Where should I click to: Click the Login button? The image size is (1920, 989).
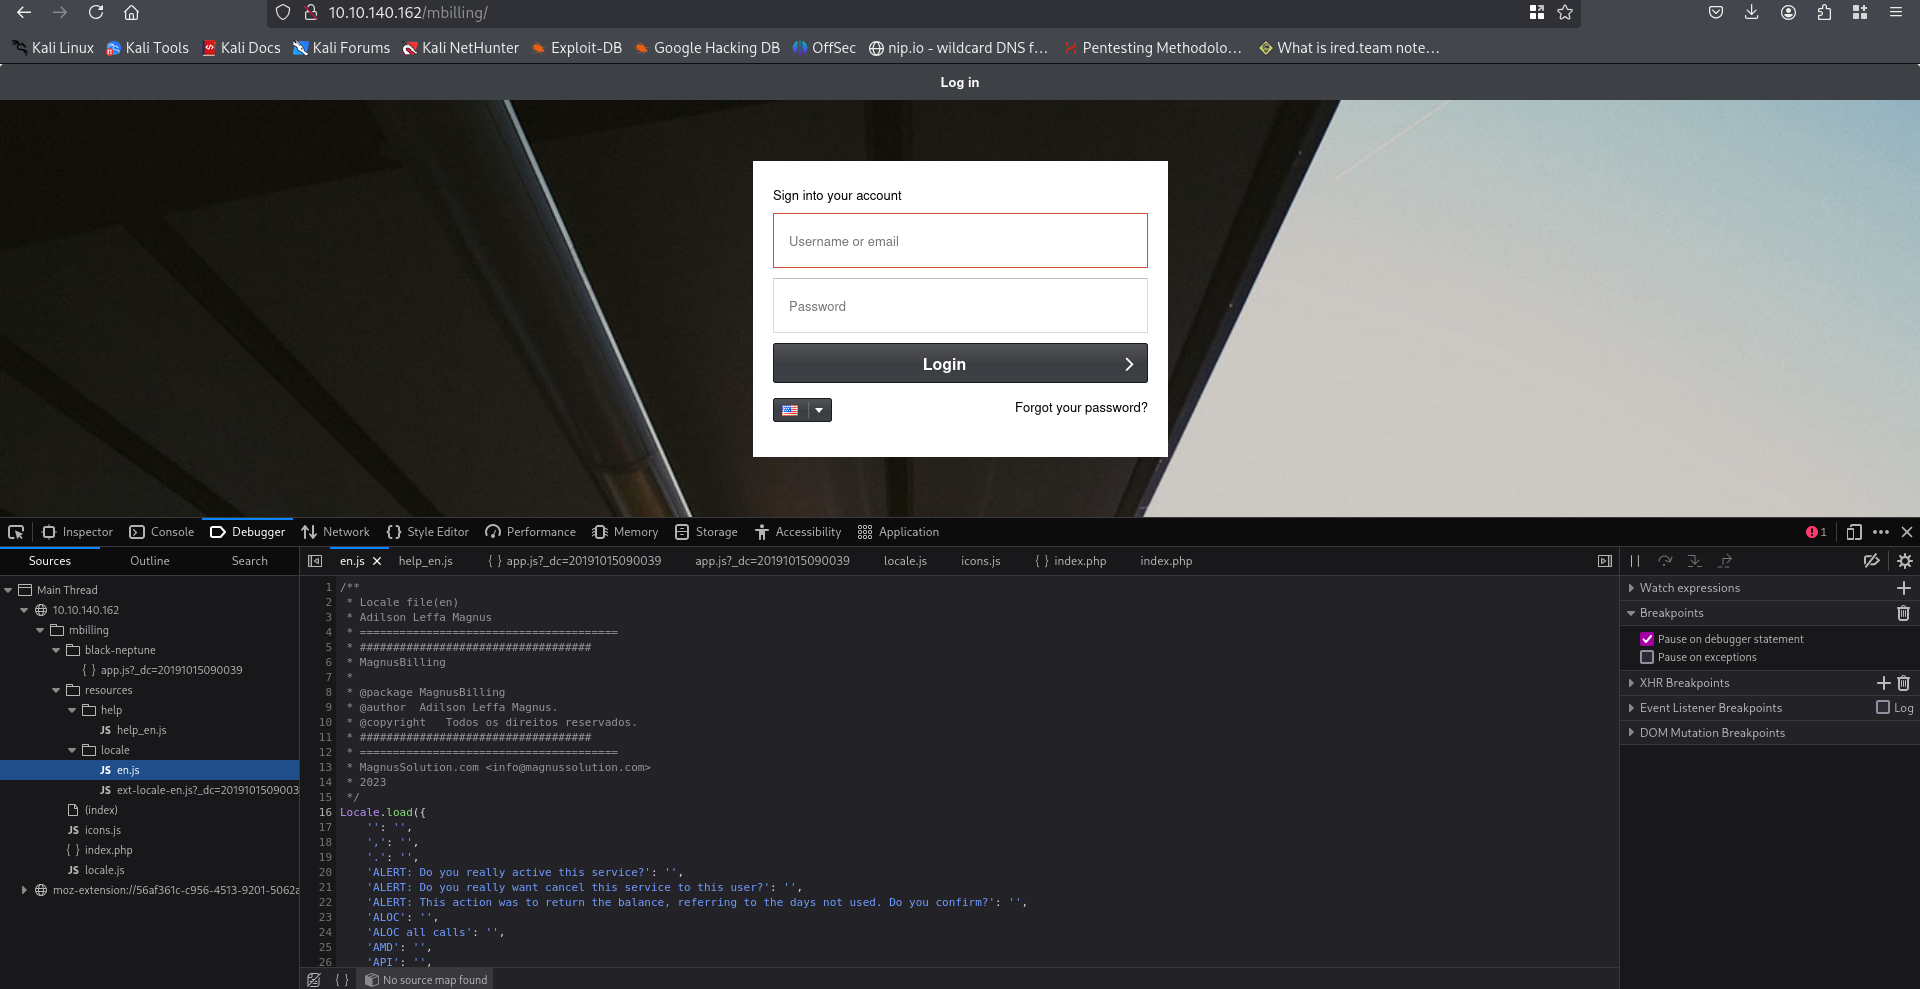(x=959, y=363)
